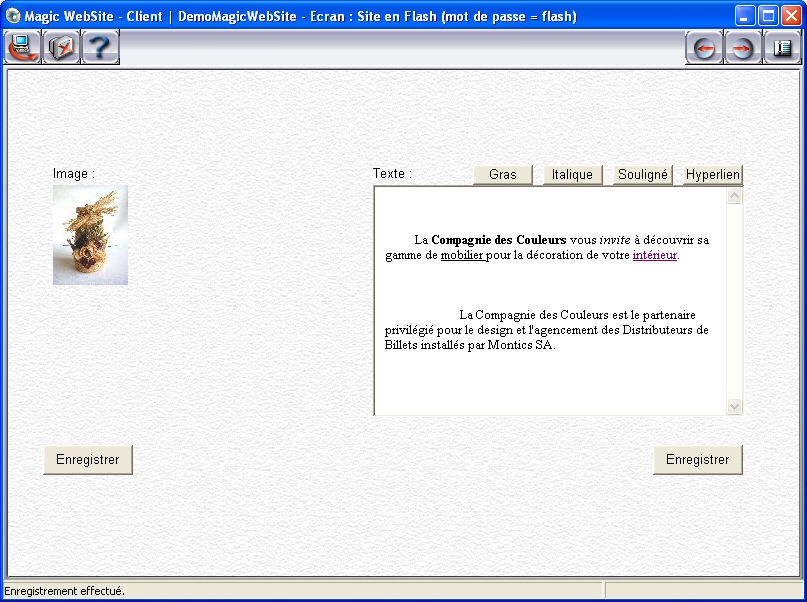
Task: Place cursor in the Montics SA paragraph
Action: (546, 330)
